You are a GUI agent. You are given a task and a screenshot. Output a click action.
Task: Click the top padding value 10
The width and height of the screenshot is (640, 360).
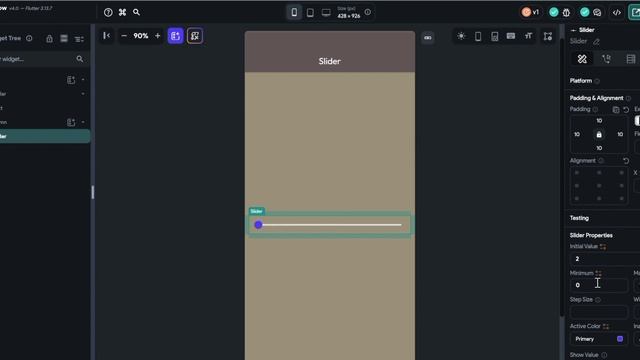pyautogui.click(x=599, y=121)
